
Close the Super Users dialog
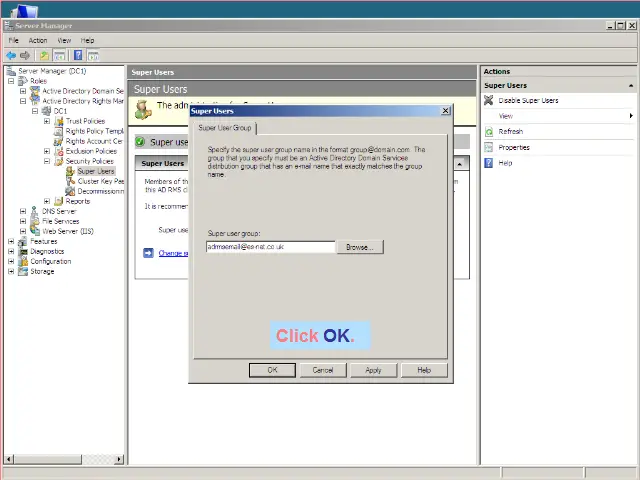tap(446, 111)
